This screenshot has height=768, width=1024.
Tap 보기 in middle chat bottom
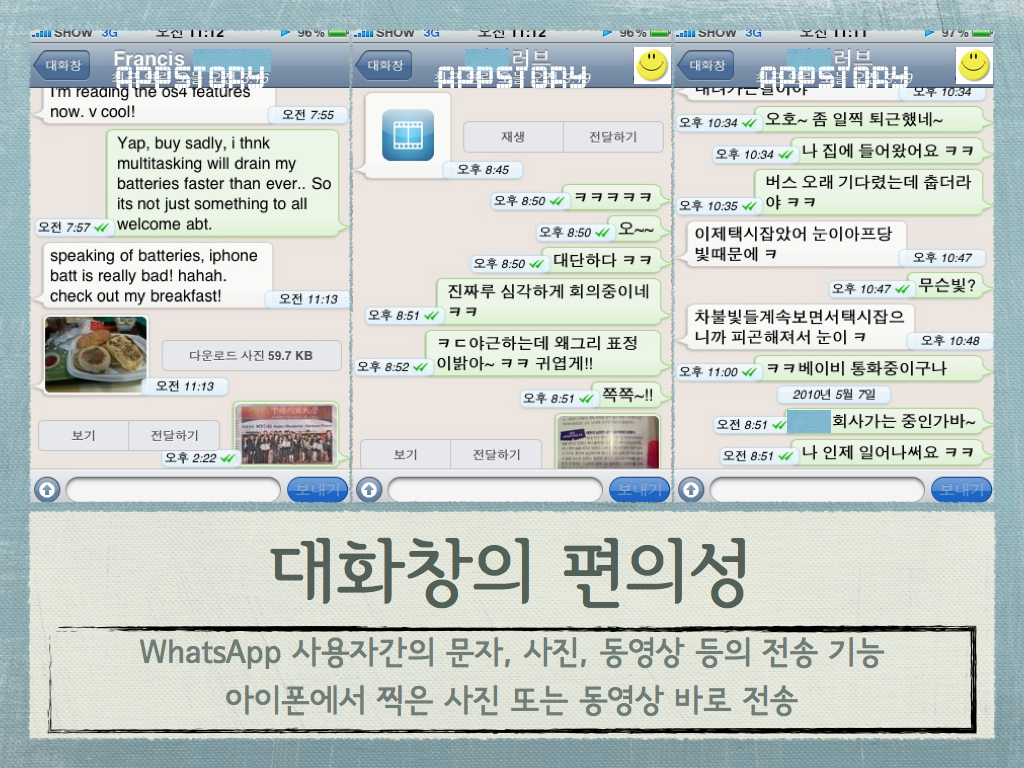click(406, 455)
